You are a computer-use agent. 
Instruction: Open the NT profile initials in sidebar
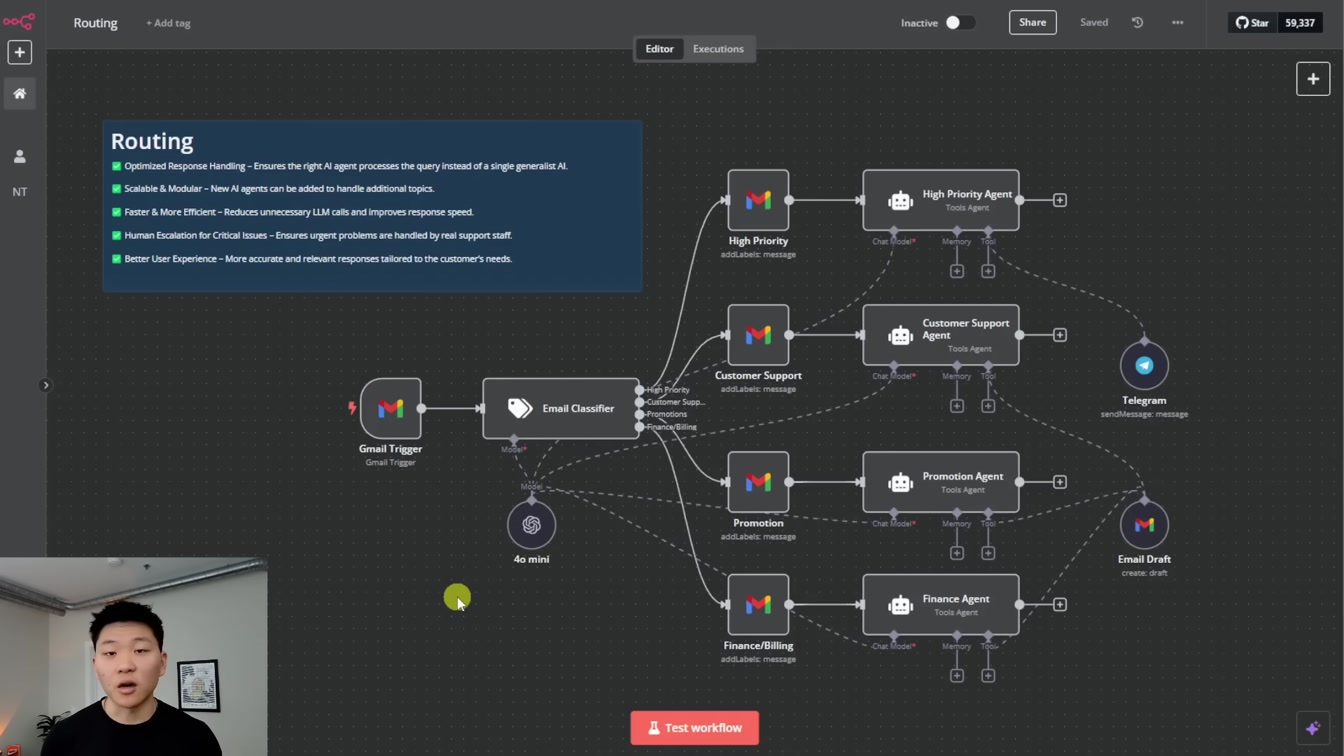coord(19,192)
